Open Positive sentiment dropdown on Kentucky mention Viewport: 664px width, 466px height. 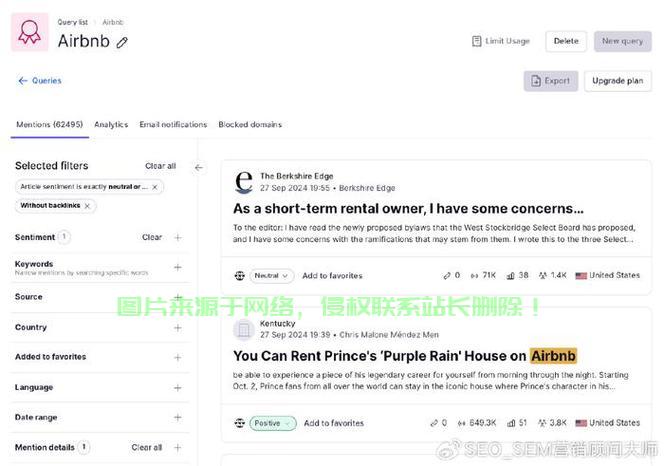273,423
